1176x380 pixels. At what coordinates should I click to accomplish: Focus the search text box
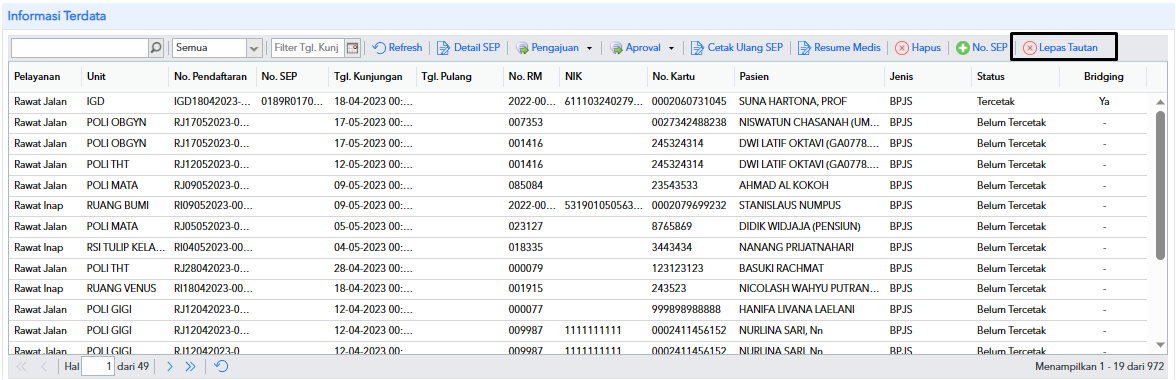pos(80,47)
